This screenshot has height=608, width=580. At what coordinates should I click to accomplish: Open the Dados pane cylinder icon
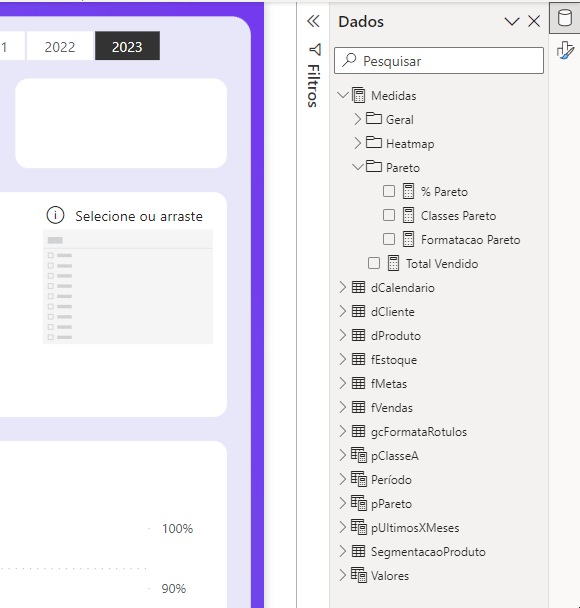(x=564, y=18)
